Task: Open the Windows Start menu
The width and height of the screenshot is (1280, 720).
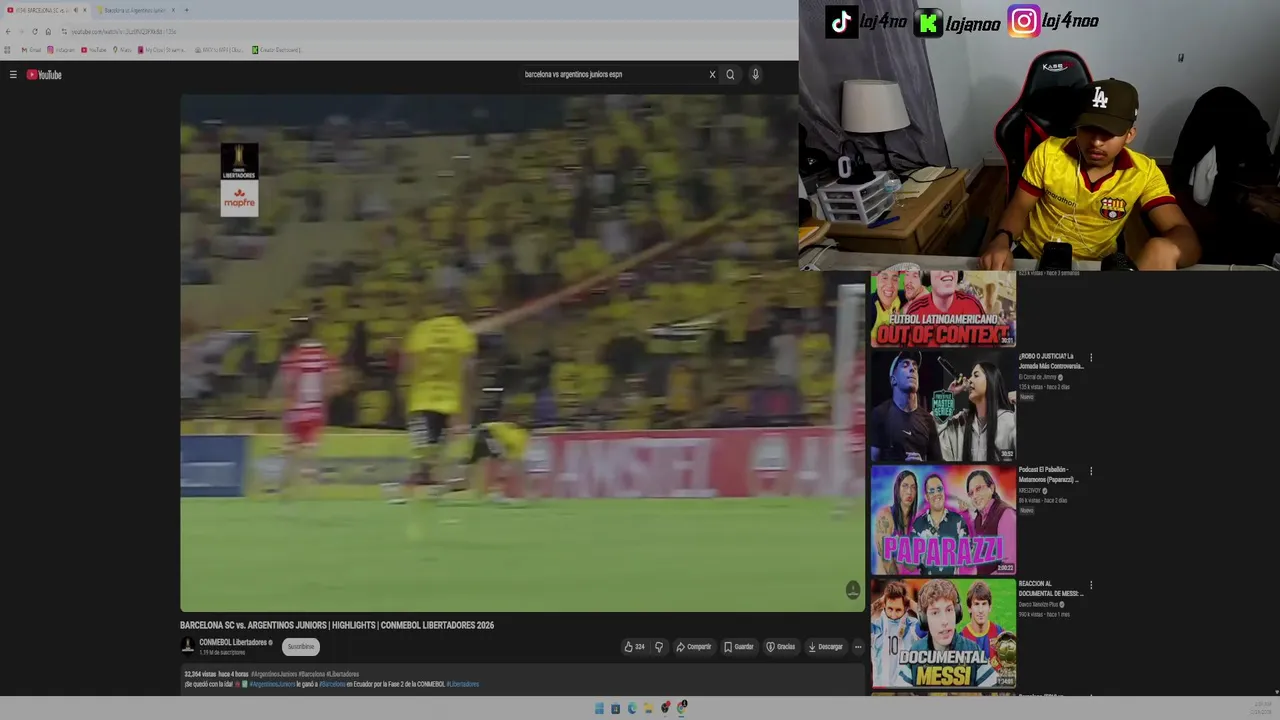Action: point(599,708)
